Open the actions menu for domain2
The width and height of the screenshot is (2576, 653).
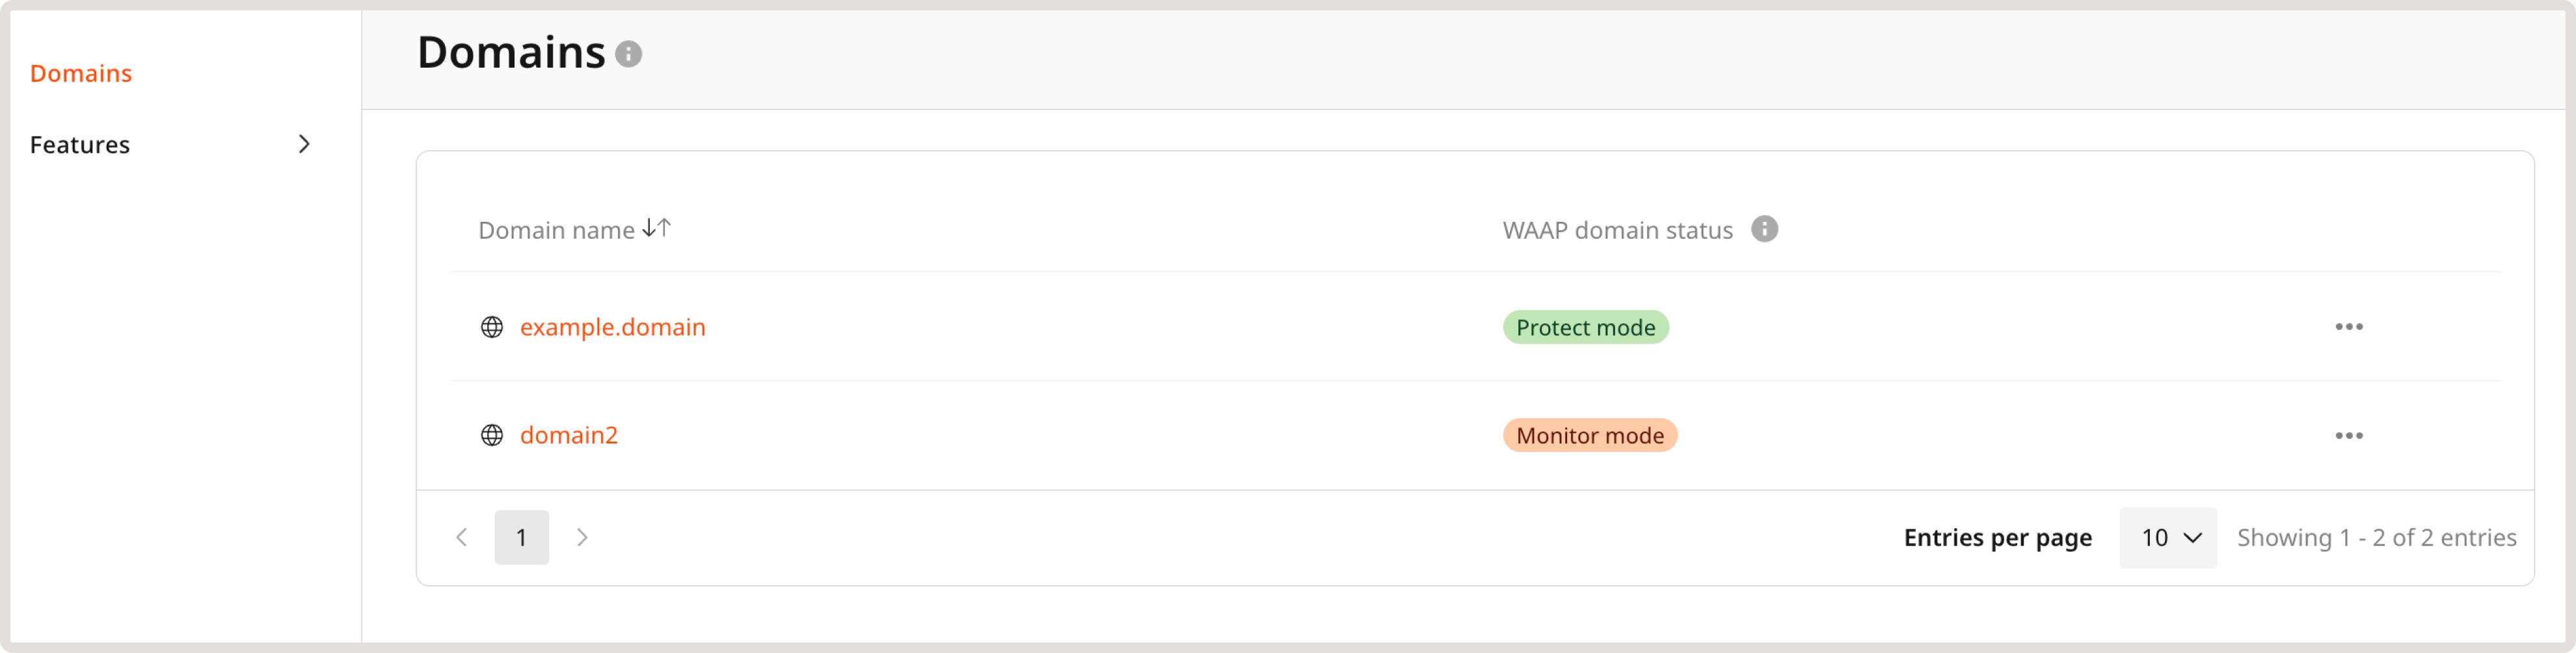point(2350,435)
